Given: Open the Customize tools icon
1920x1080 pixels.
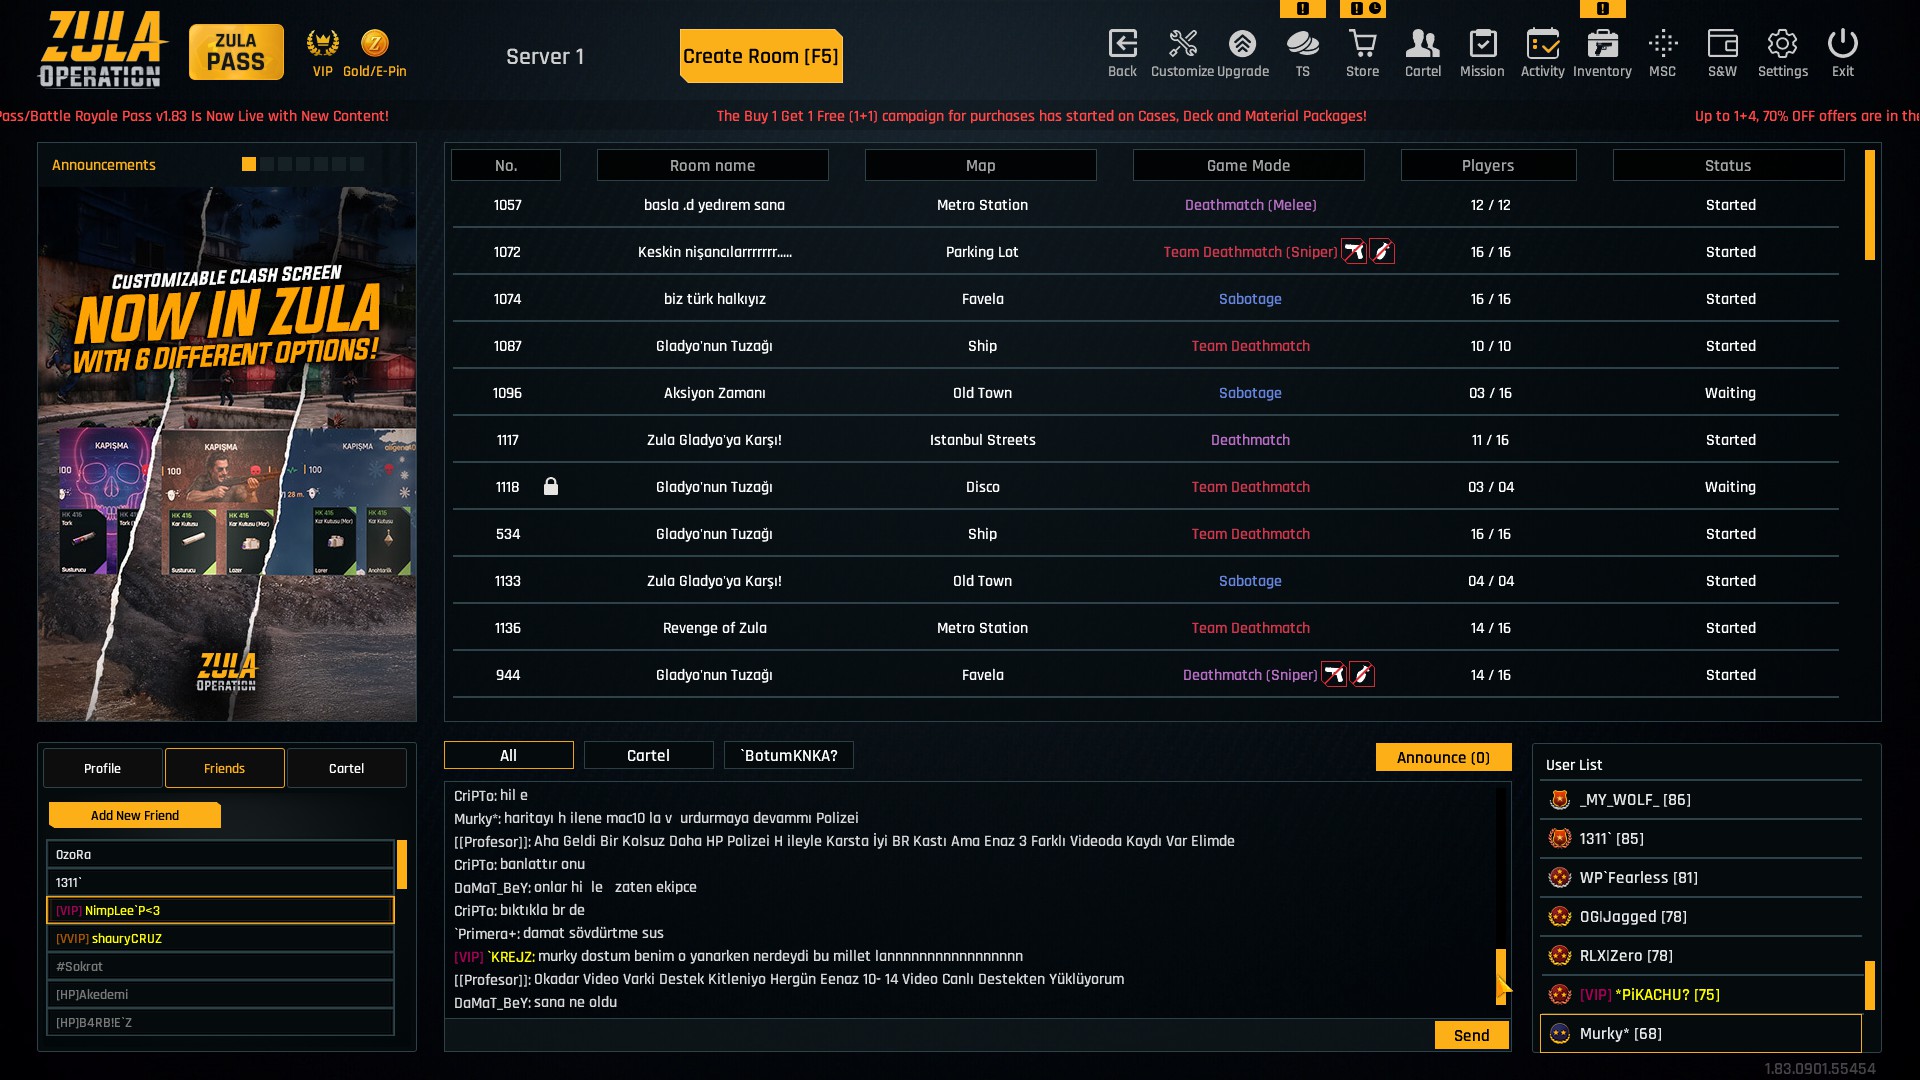Looking at the screenshot, I should point(1183,44).
